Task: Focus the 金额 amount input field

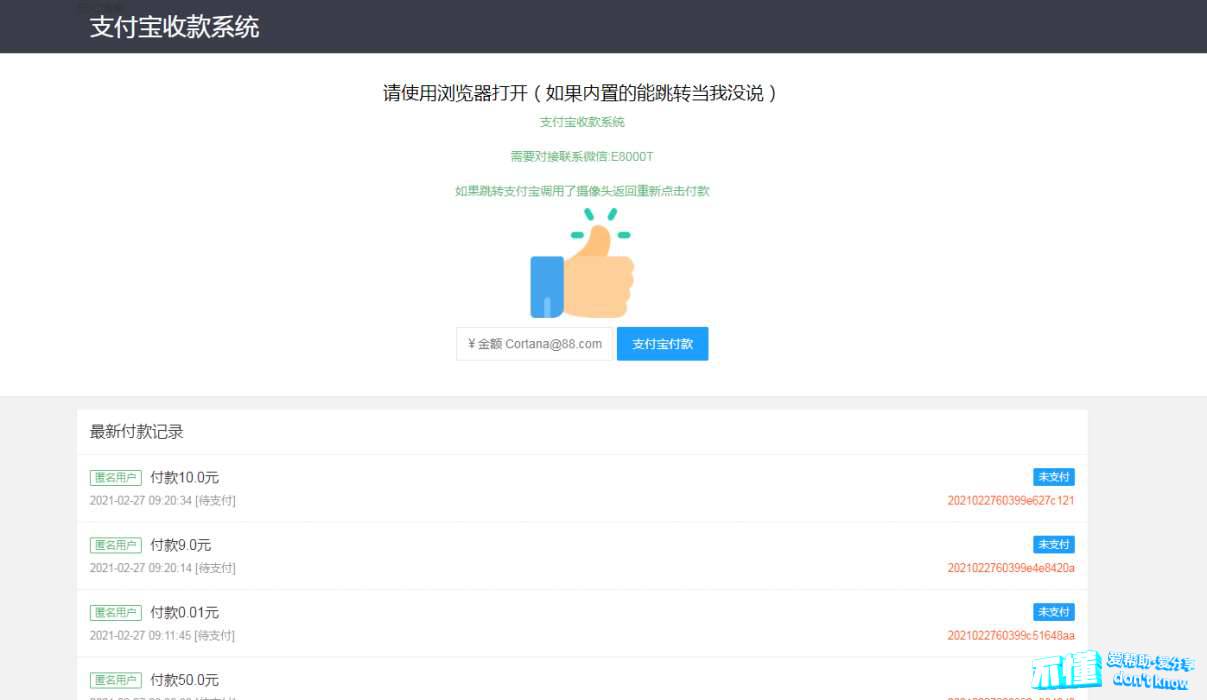Action: point(534,344)
